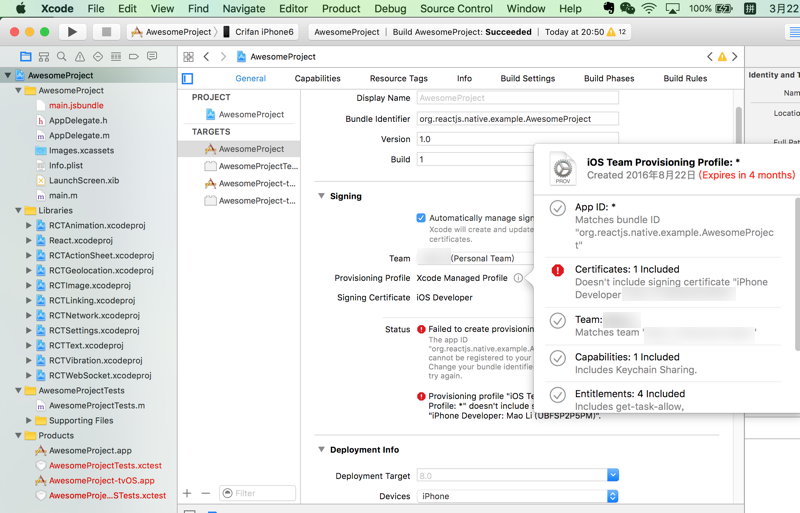Open the Source Control menu
This screenshot has height=513, width=800.
pos(456,8)
